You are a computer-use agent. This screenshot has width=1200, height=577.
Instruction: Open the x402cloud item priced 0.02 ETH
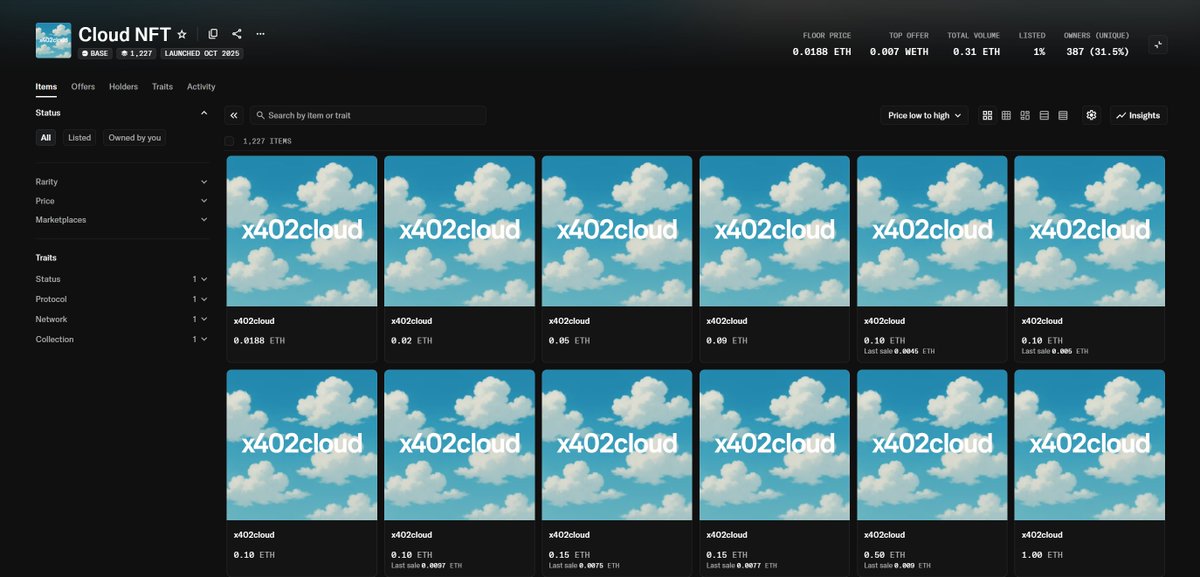(x=459, y=258)
